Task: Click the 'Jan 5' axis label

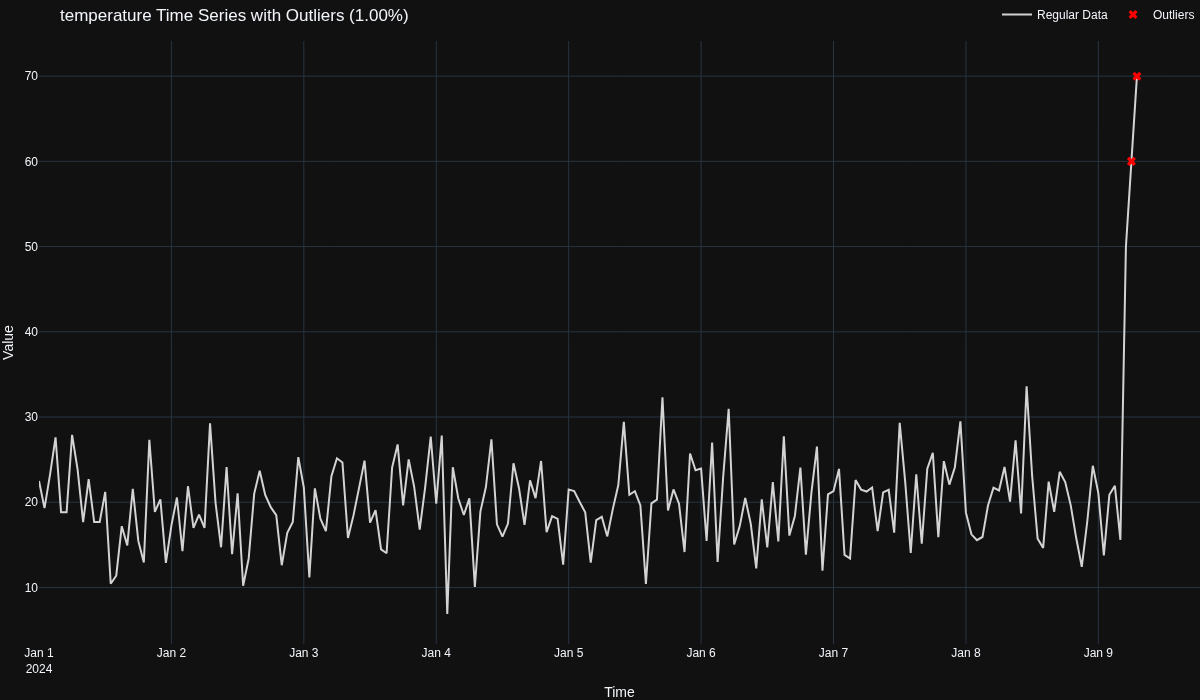Action: 568,653
